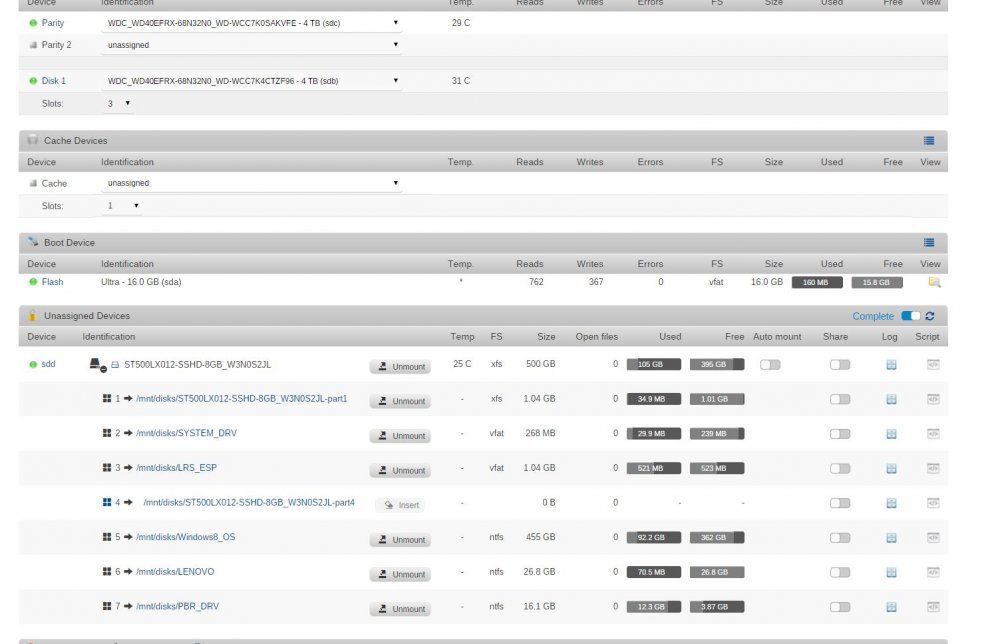Open the Cache Devices list view icon
The height and width of the screenshot is (644, 1000).
tap(929, 141)
